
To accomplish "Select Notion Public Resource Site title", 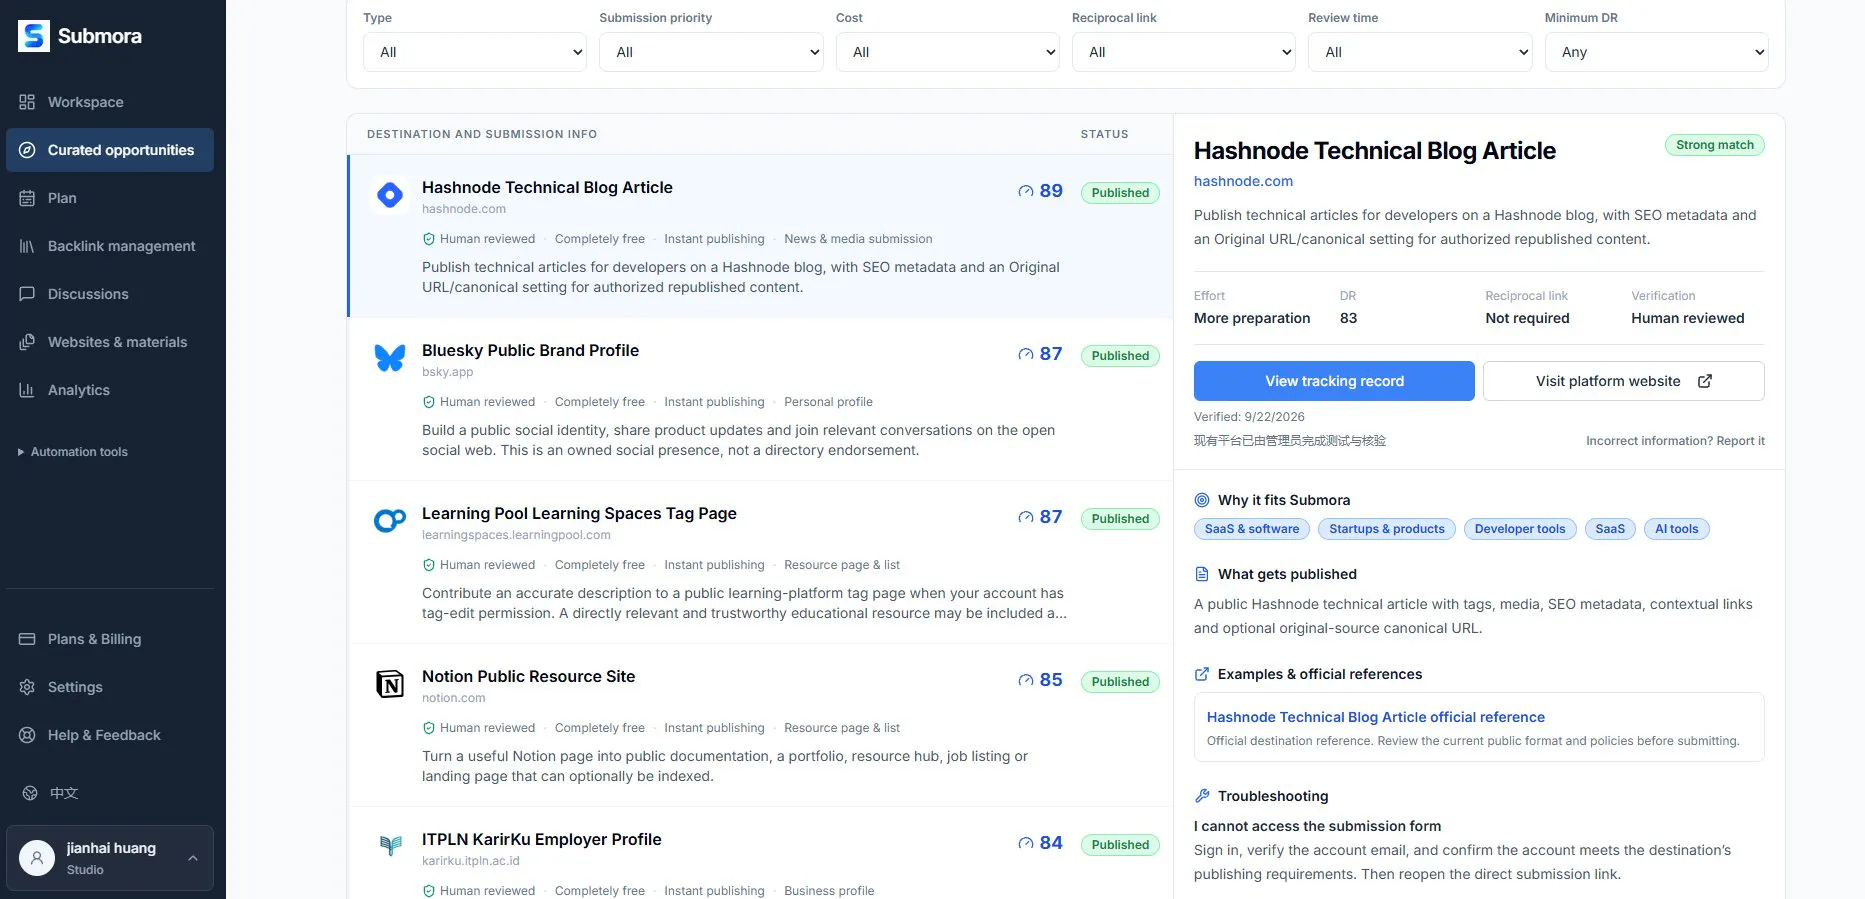I will coord(528,676).
